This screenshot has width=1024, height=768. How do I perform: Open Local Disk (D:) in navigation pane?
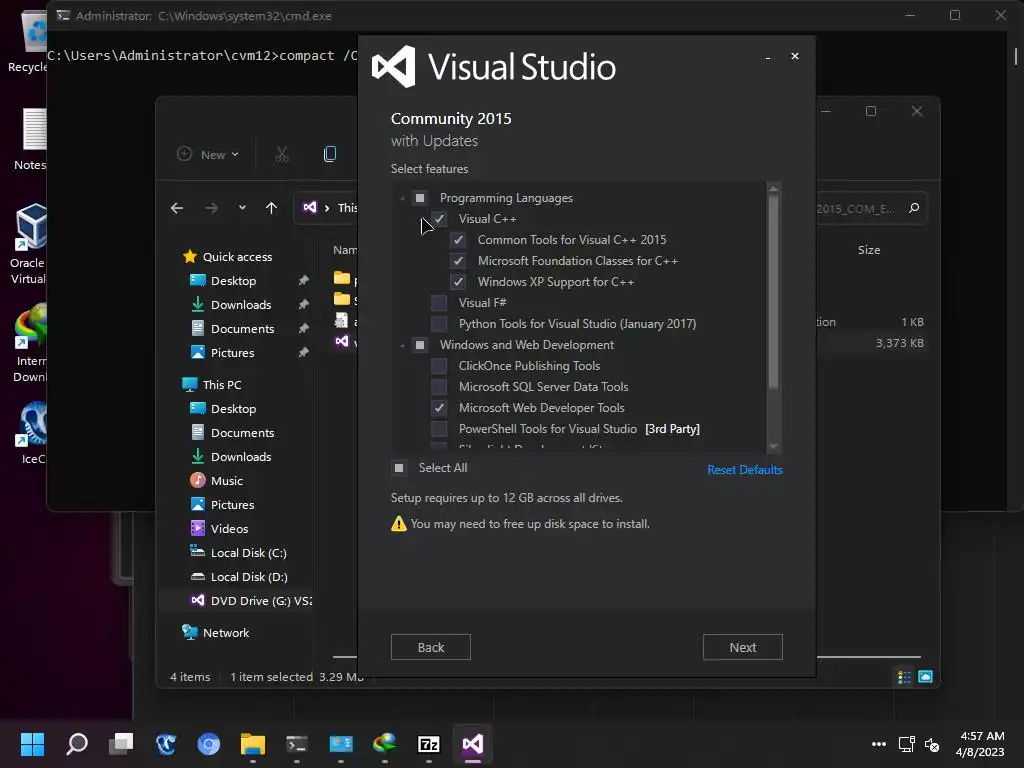pos(248,577)
